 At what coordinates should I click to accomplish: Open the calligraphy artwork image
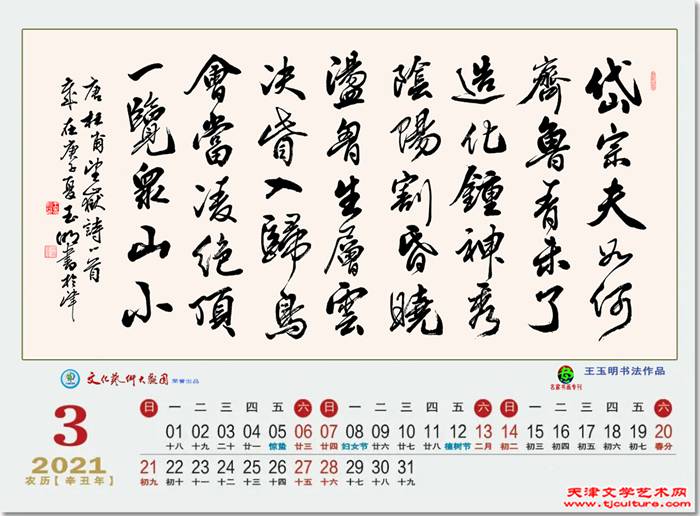click(x=350, y=194)
